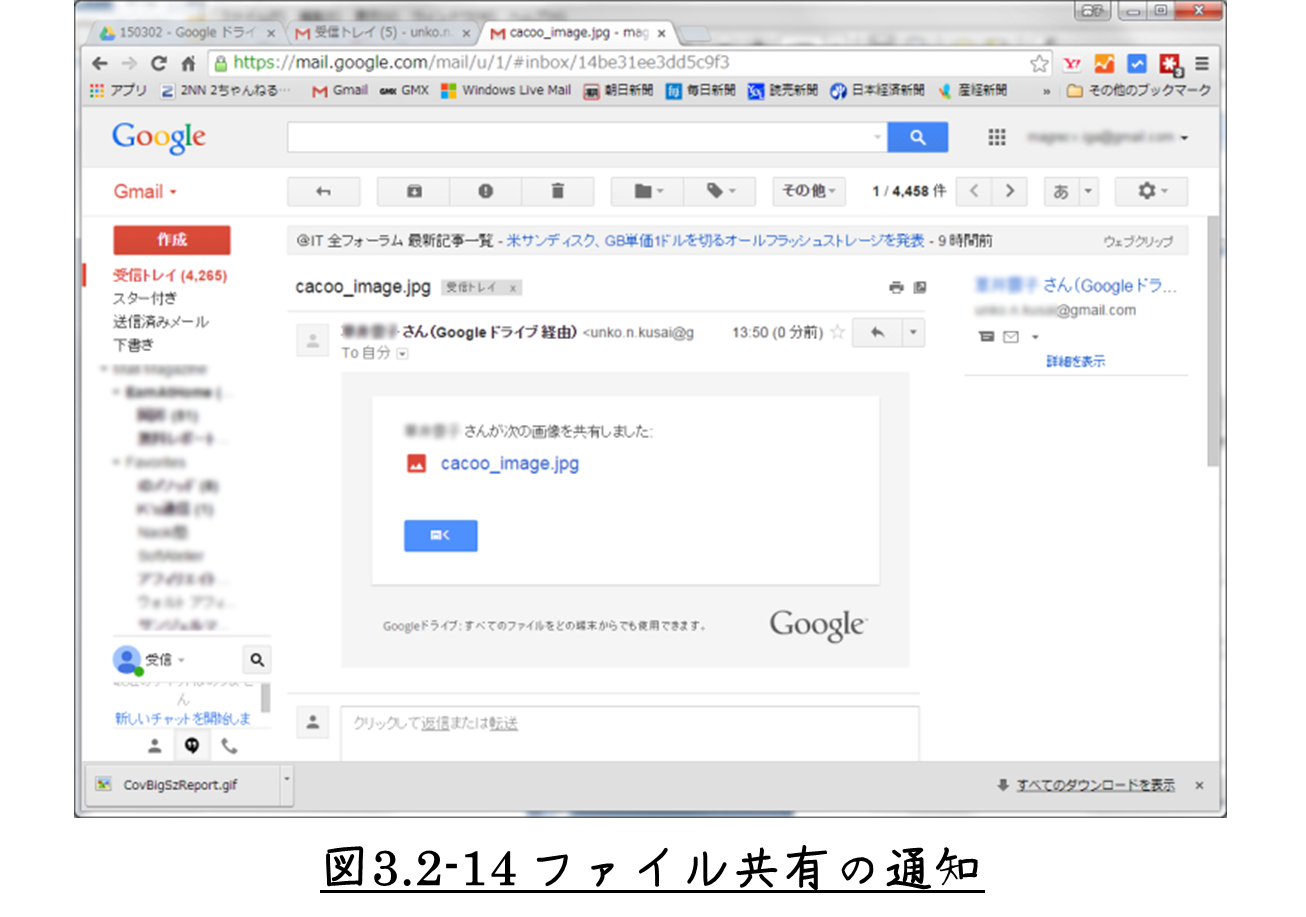Open the phone calls tab icon
This screenshot has height=917, width=1306.
pos(229,745)
